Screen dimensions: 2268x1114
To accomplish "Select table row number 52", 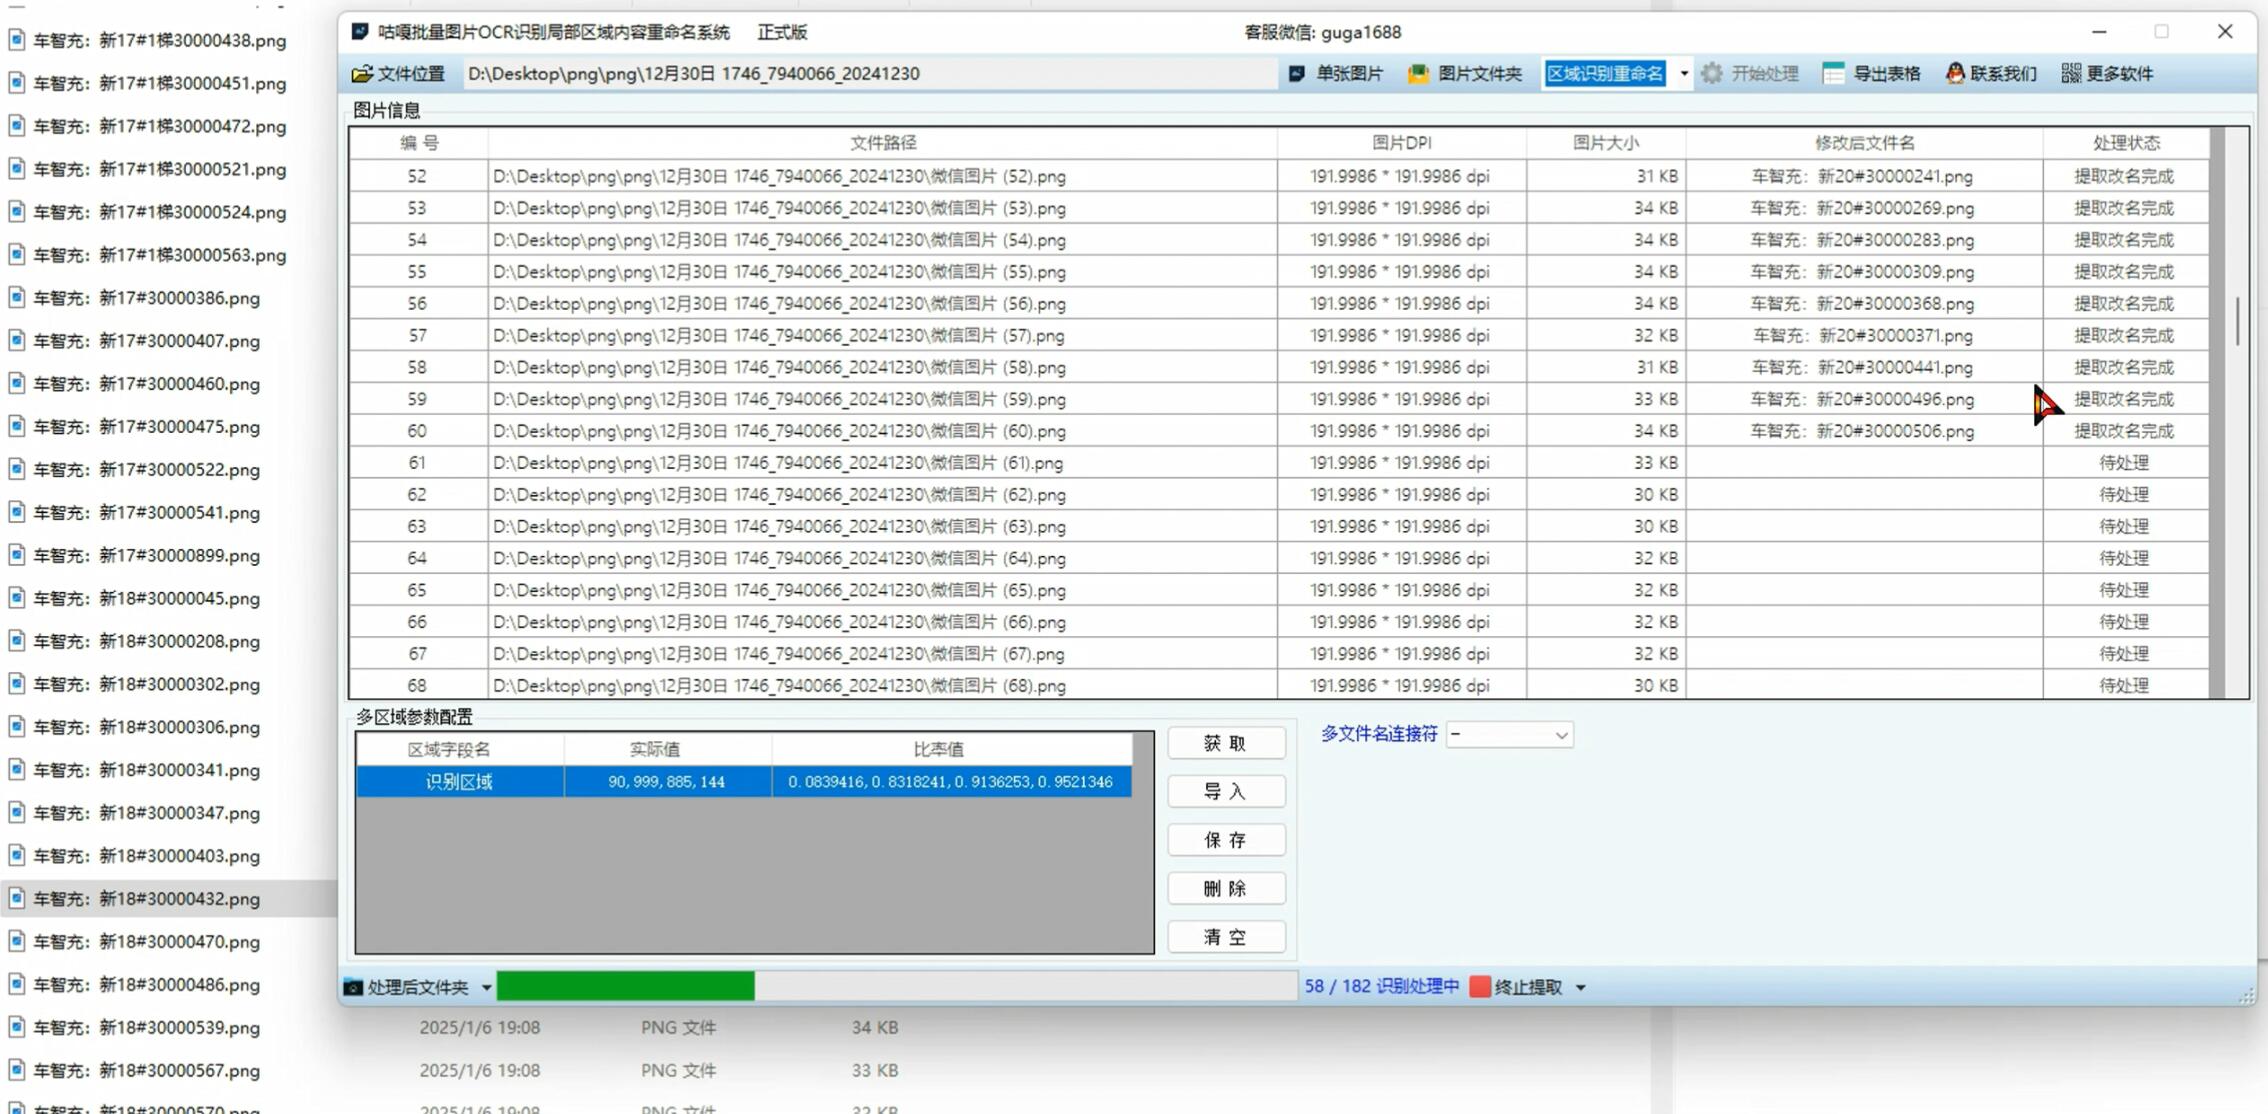I will click(x=417, y=176).
